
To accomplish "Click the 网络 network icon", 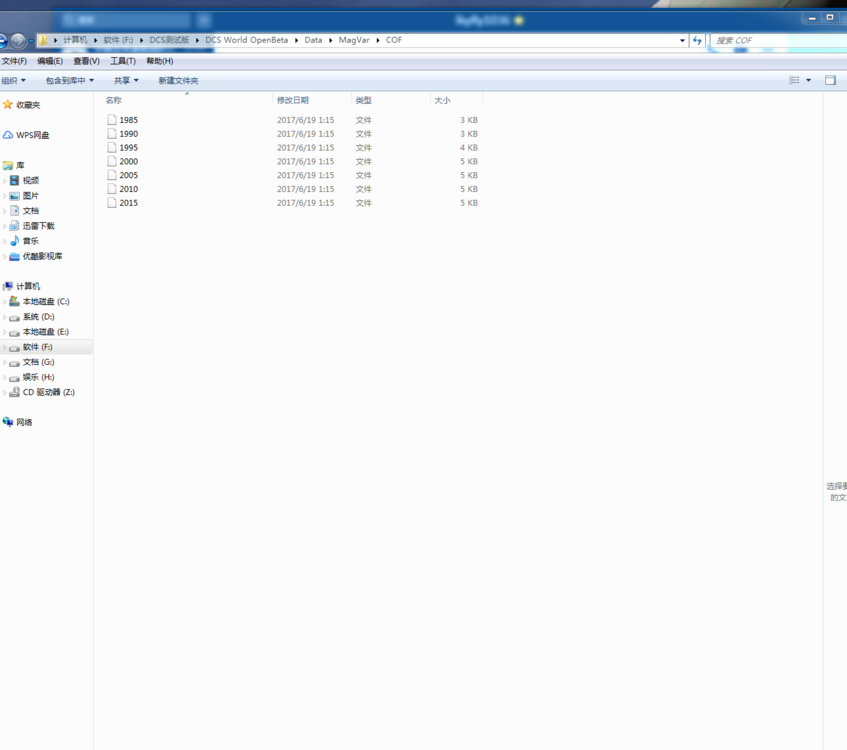I will click(x=8, y=422).
